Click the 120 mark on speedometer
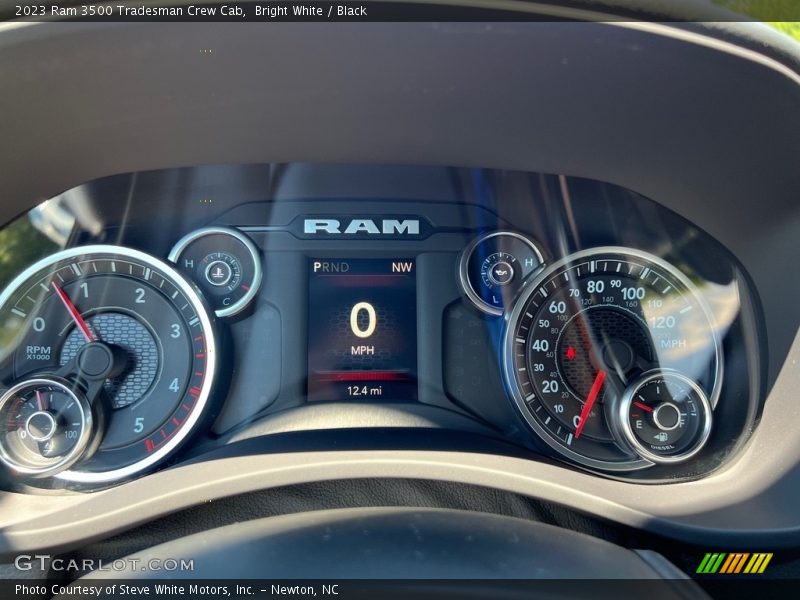 coord(662,322)
